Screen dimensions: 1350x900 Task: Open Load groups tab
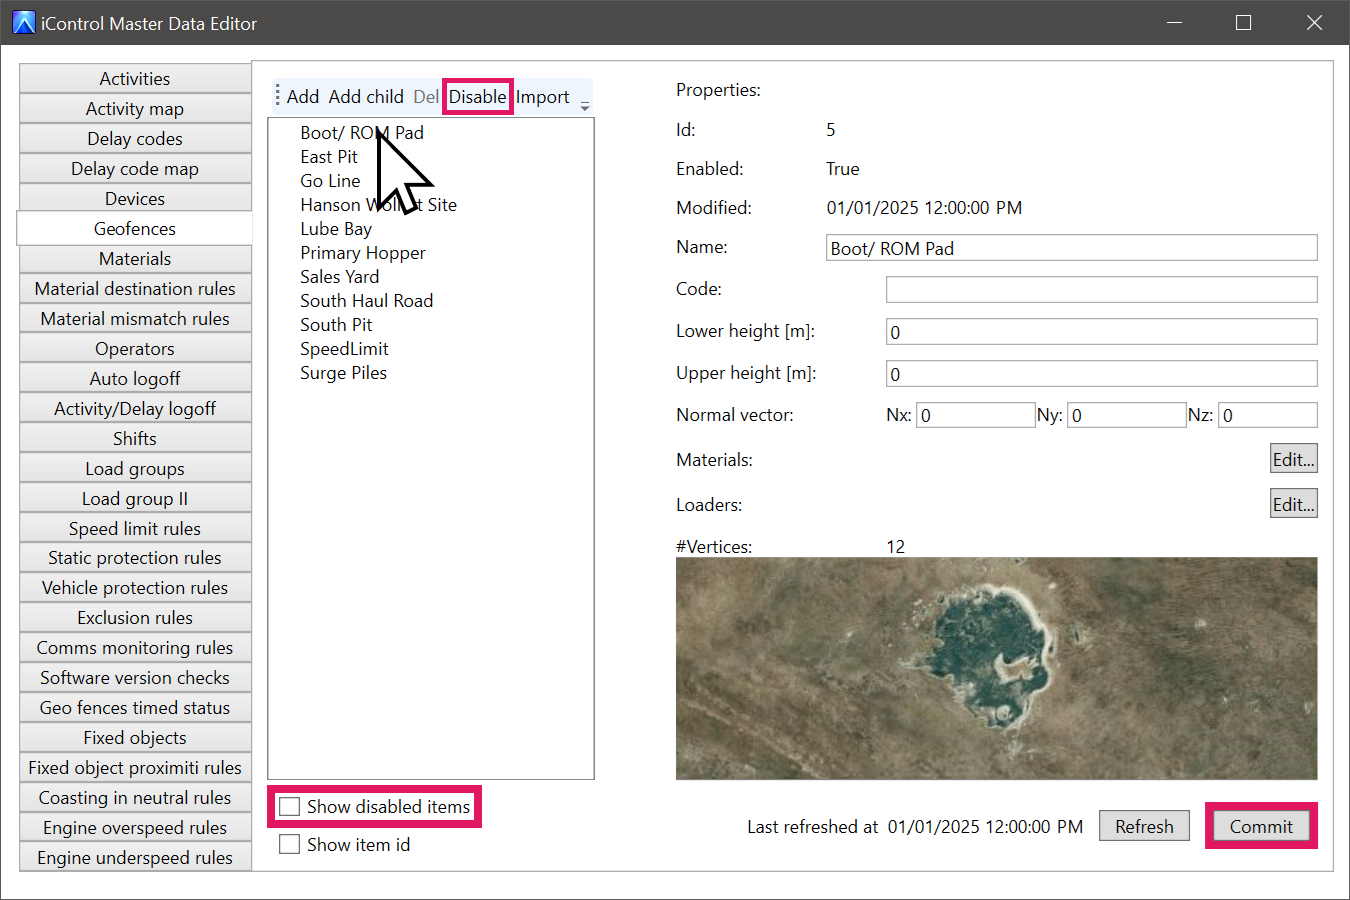point(135,469)
